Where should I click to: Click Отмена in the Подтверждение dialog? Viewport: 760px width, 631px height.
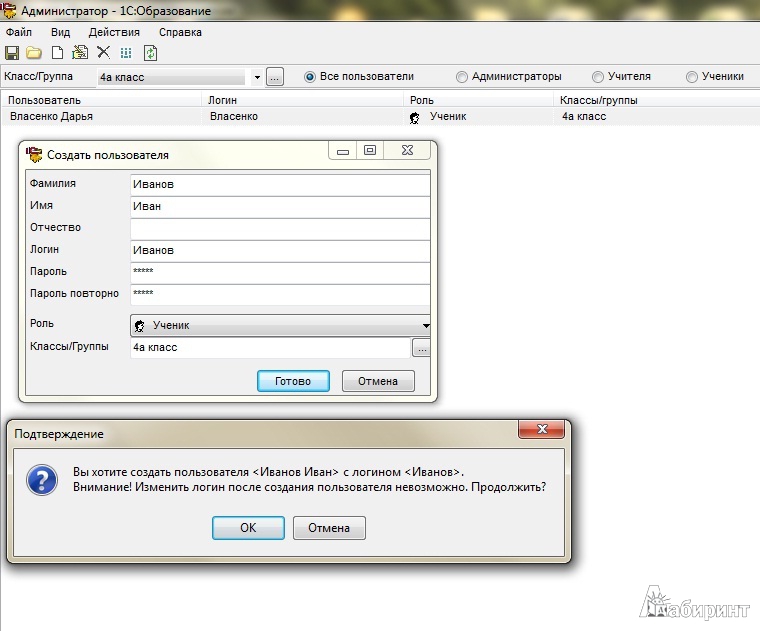[329, 527]
